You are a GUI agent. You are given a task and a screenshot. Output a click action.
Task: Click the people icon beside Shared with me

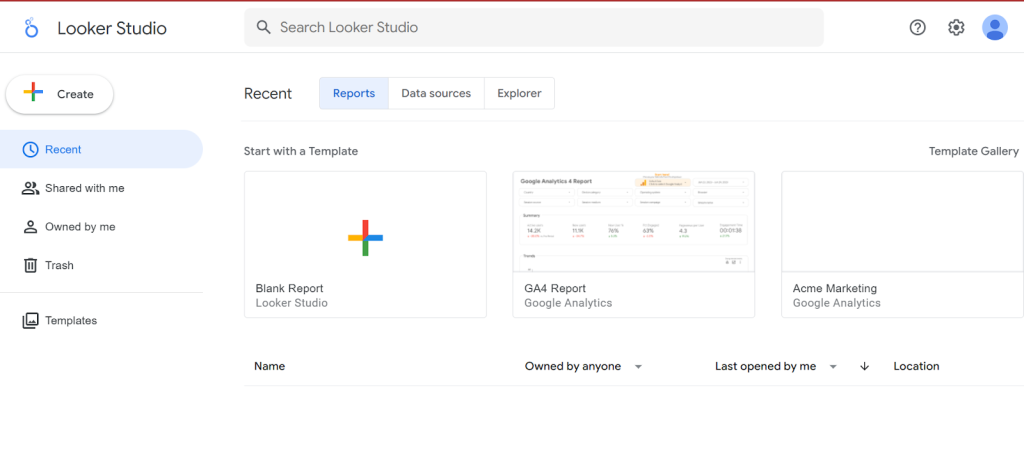pos(30,188)
